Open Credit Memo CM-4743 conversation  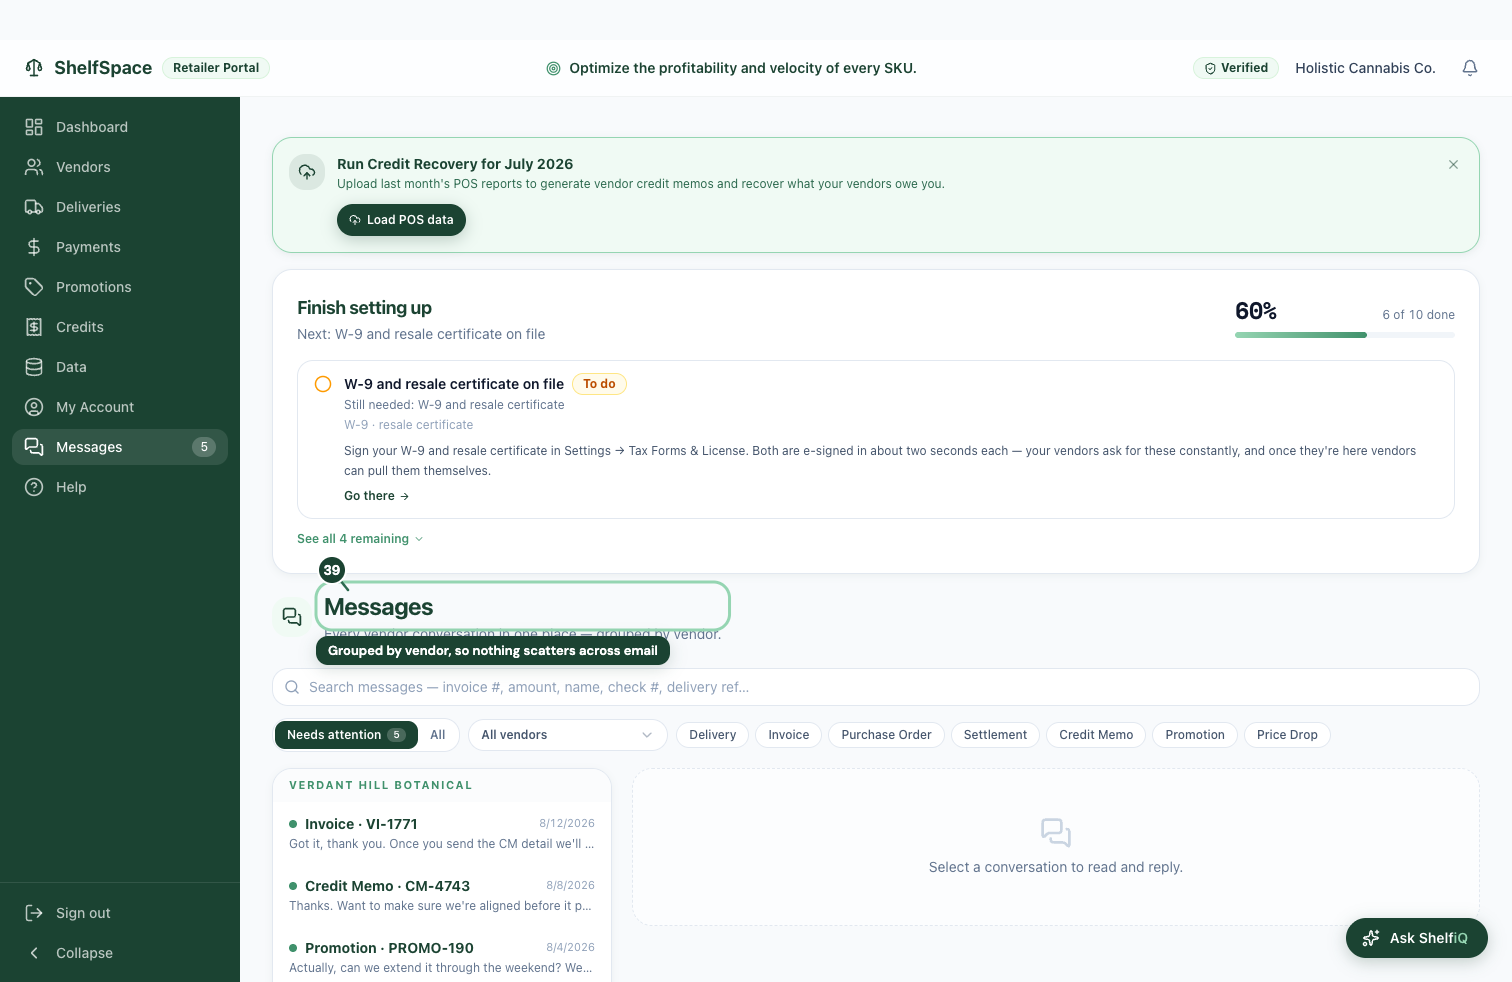[x=442, y=895]
